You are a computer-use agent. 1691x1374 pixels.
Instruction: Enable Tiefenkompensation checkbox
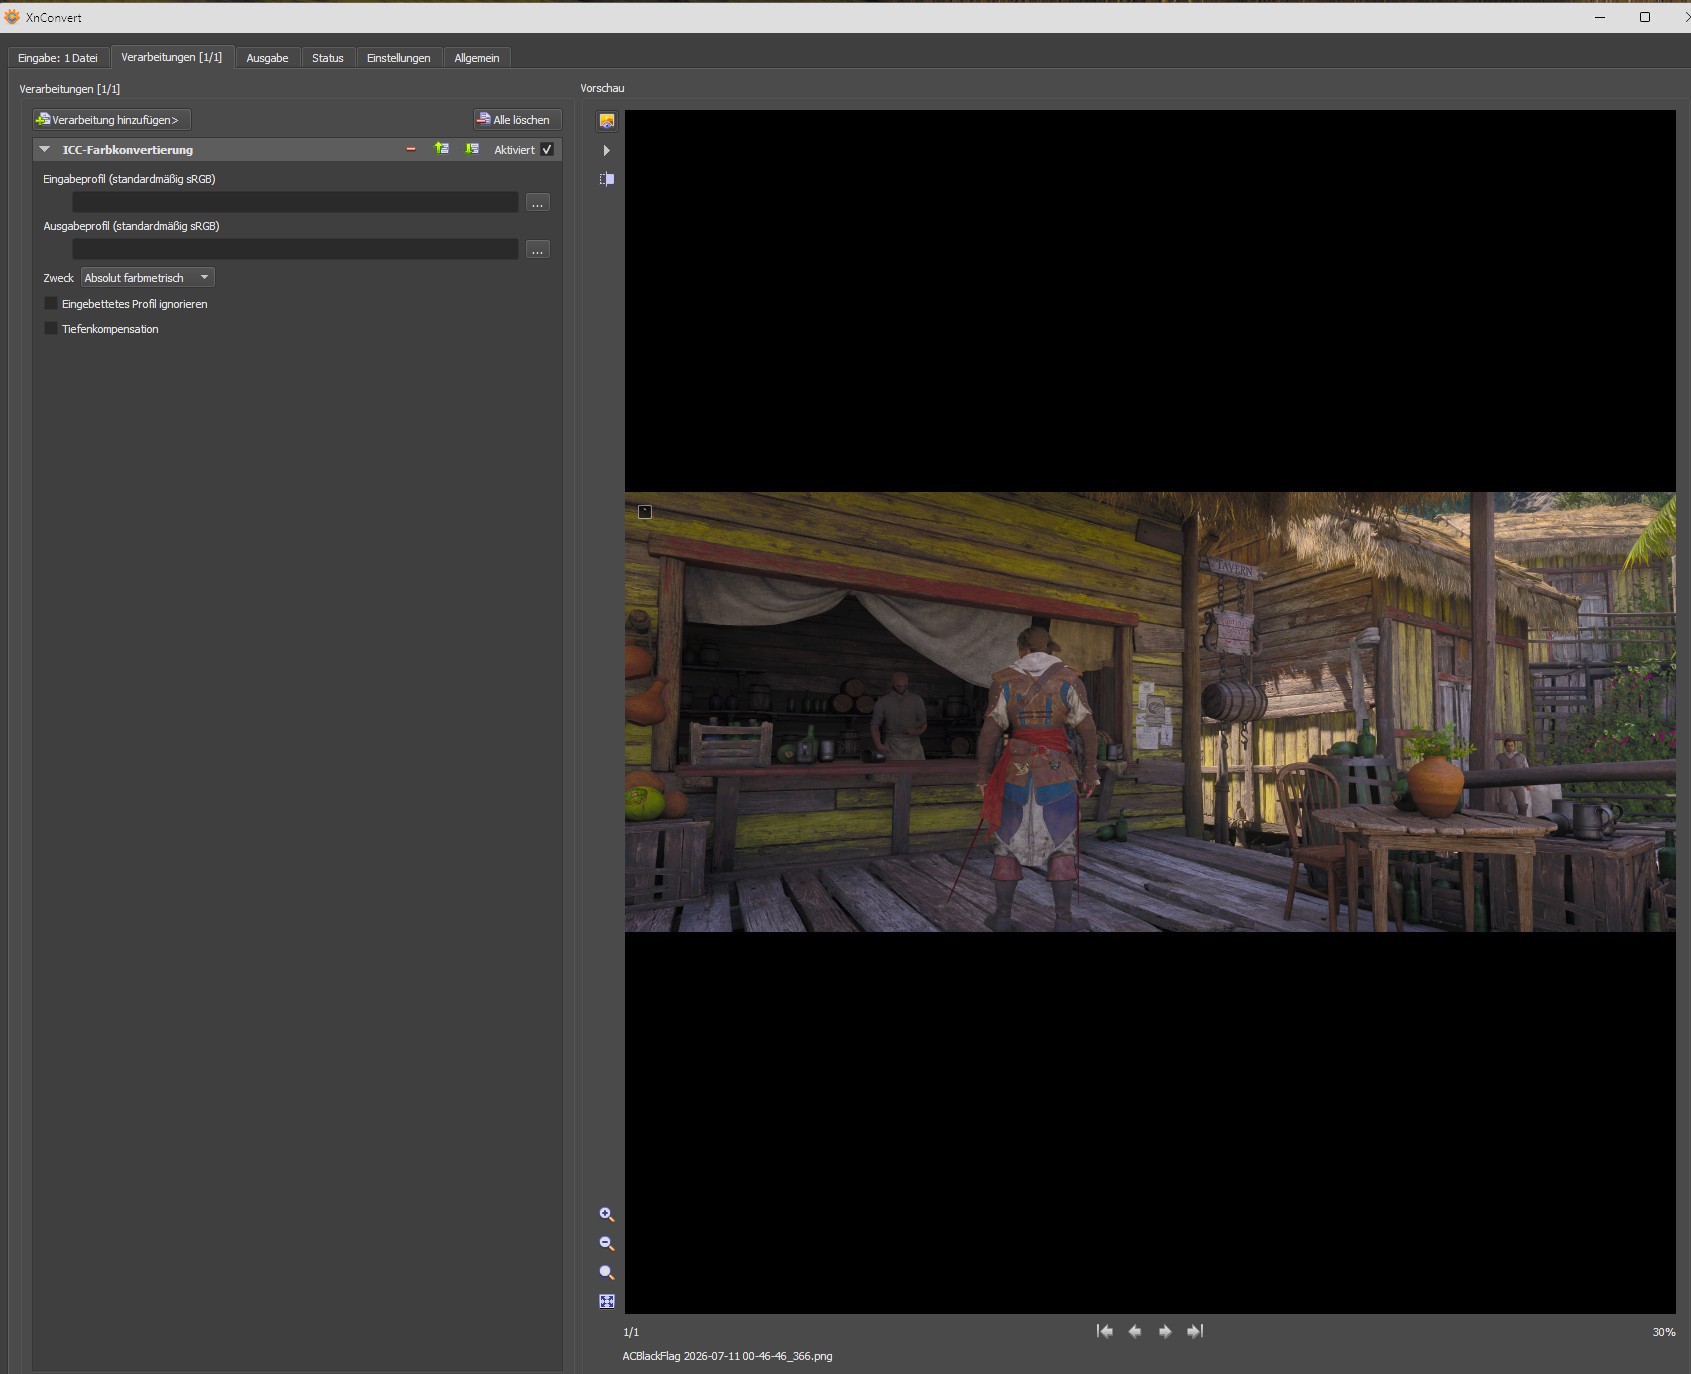(51, 328)
